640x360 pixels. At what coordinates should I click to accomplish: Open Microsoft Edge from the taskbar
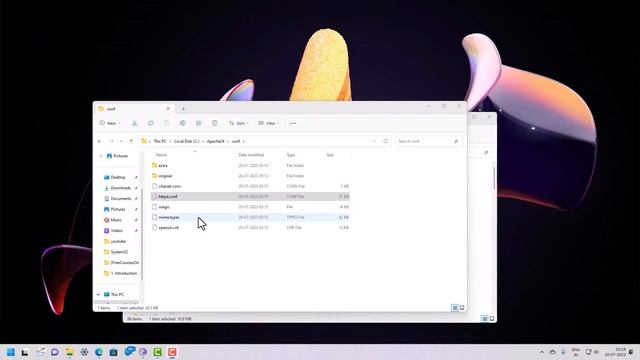point(99,352)
